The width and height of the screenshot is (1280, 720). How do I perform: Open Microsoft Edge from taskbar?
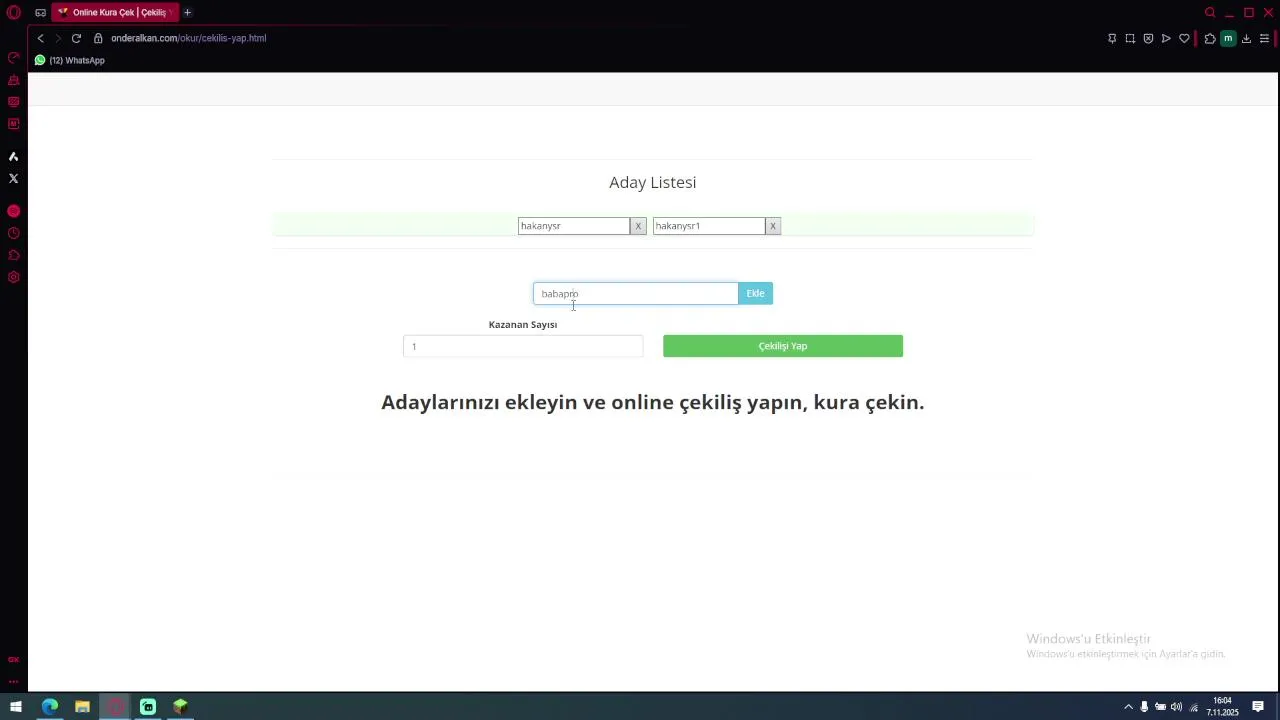pyautogui.click(x=50, y=706)
